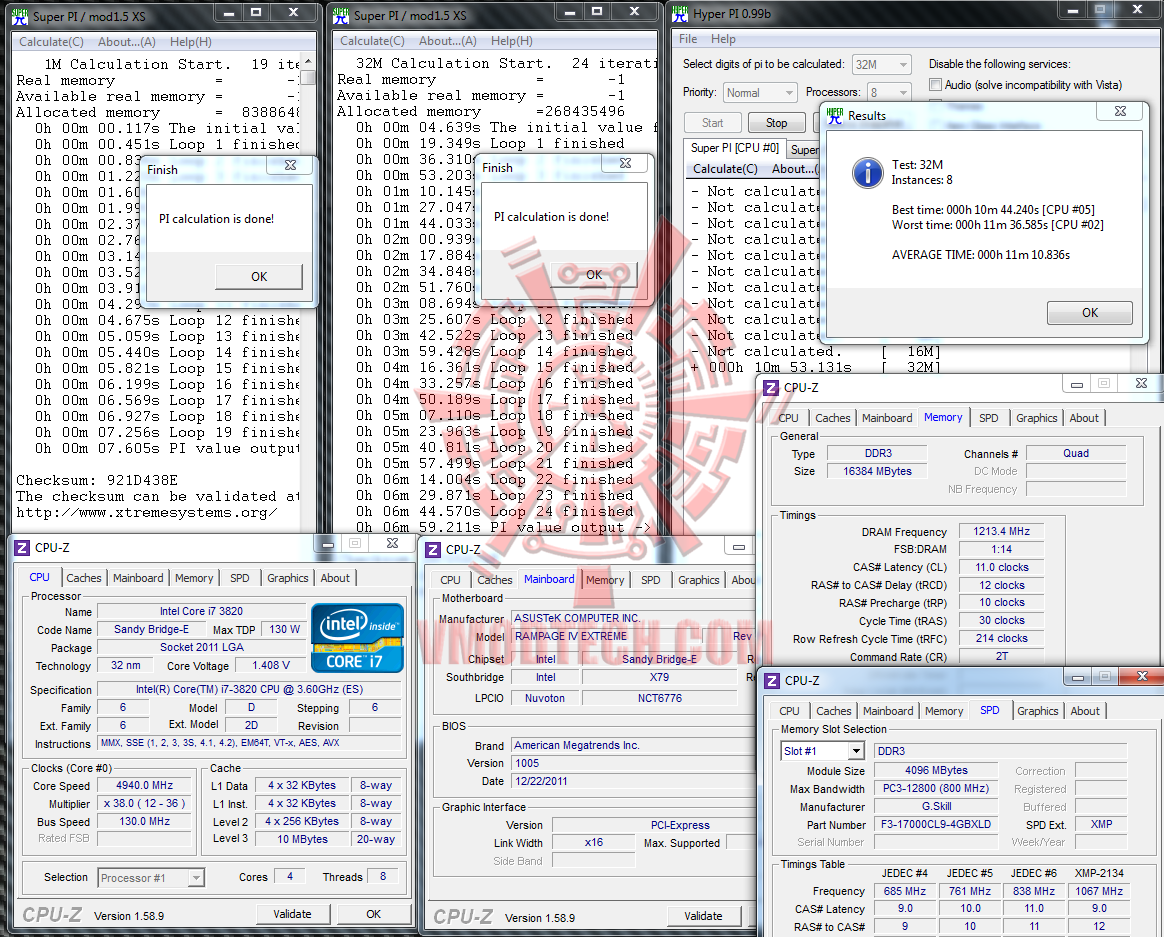
Task: Close the Super PI 1M window
Action: click(x=293, y=12)
